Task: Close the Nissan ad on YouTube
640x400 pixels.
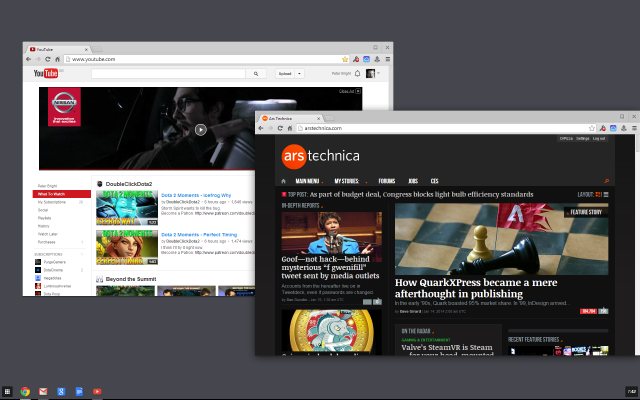Action: tap(350, 91)
